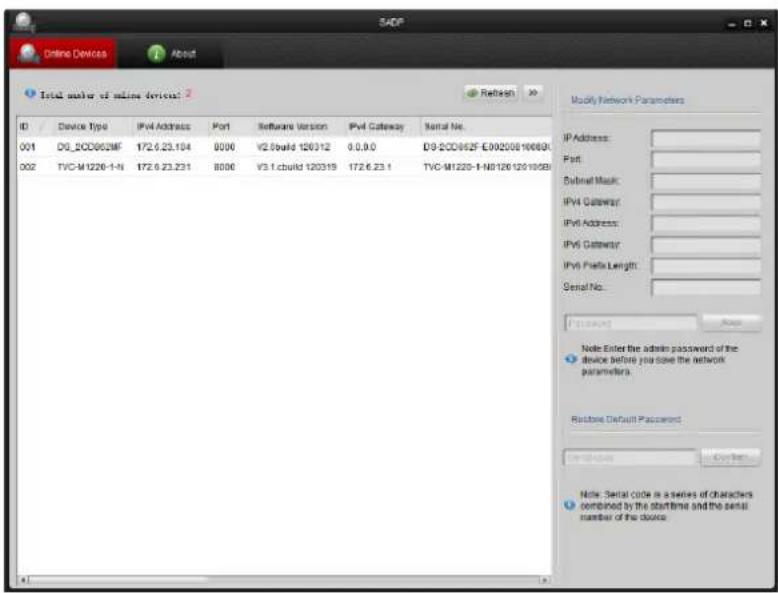This screenshot has width=778, height=593.
Task: Confirm restoring the default password
Action: (x=730, y=458)
